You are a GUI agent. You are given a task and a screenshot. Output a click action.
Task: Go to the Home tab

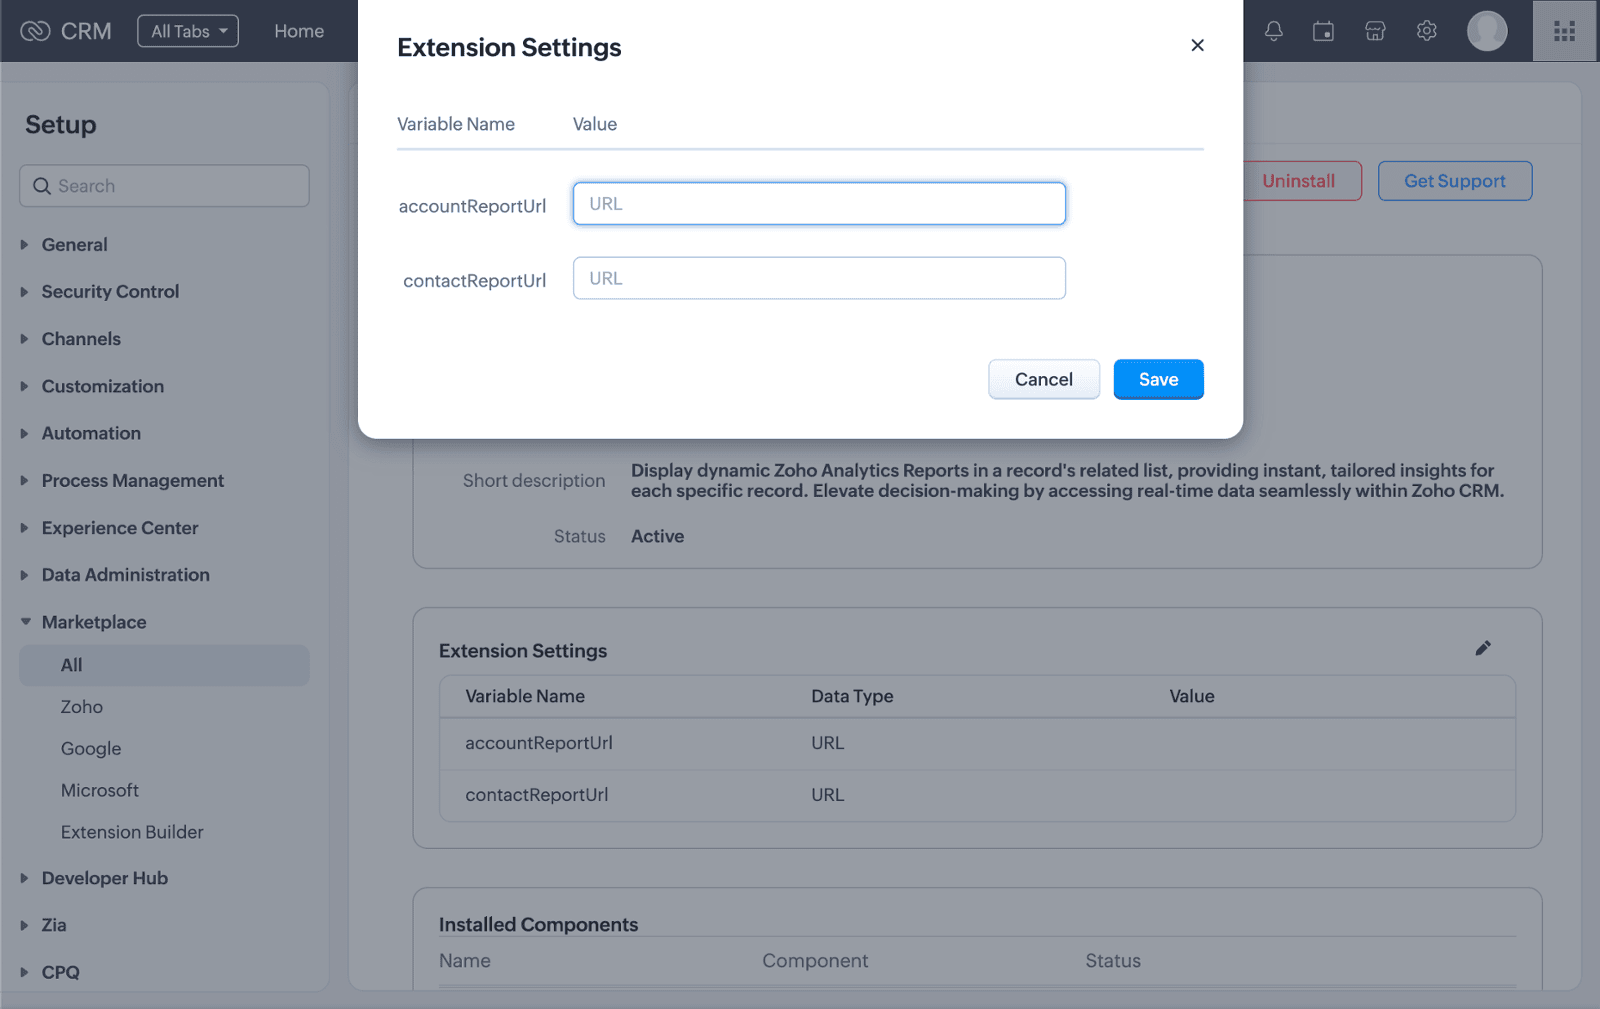point(299,31)
